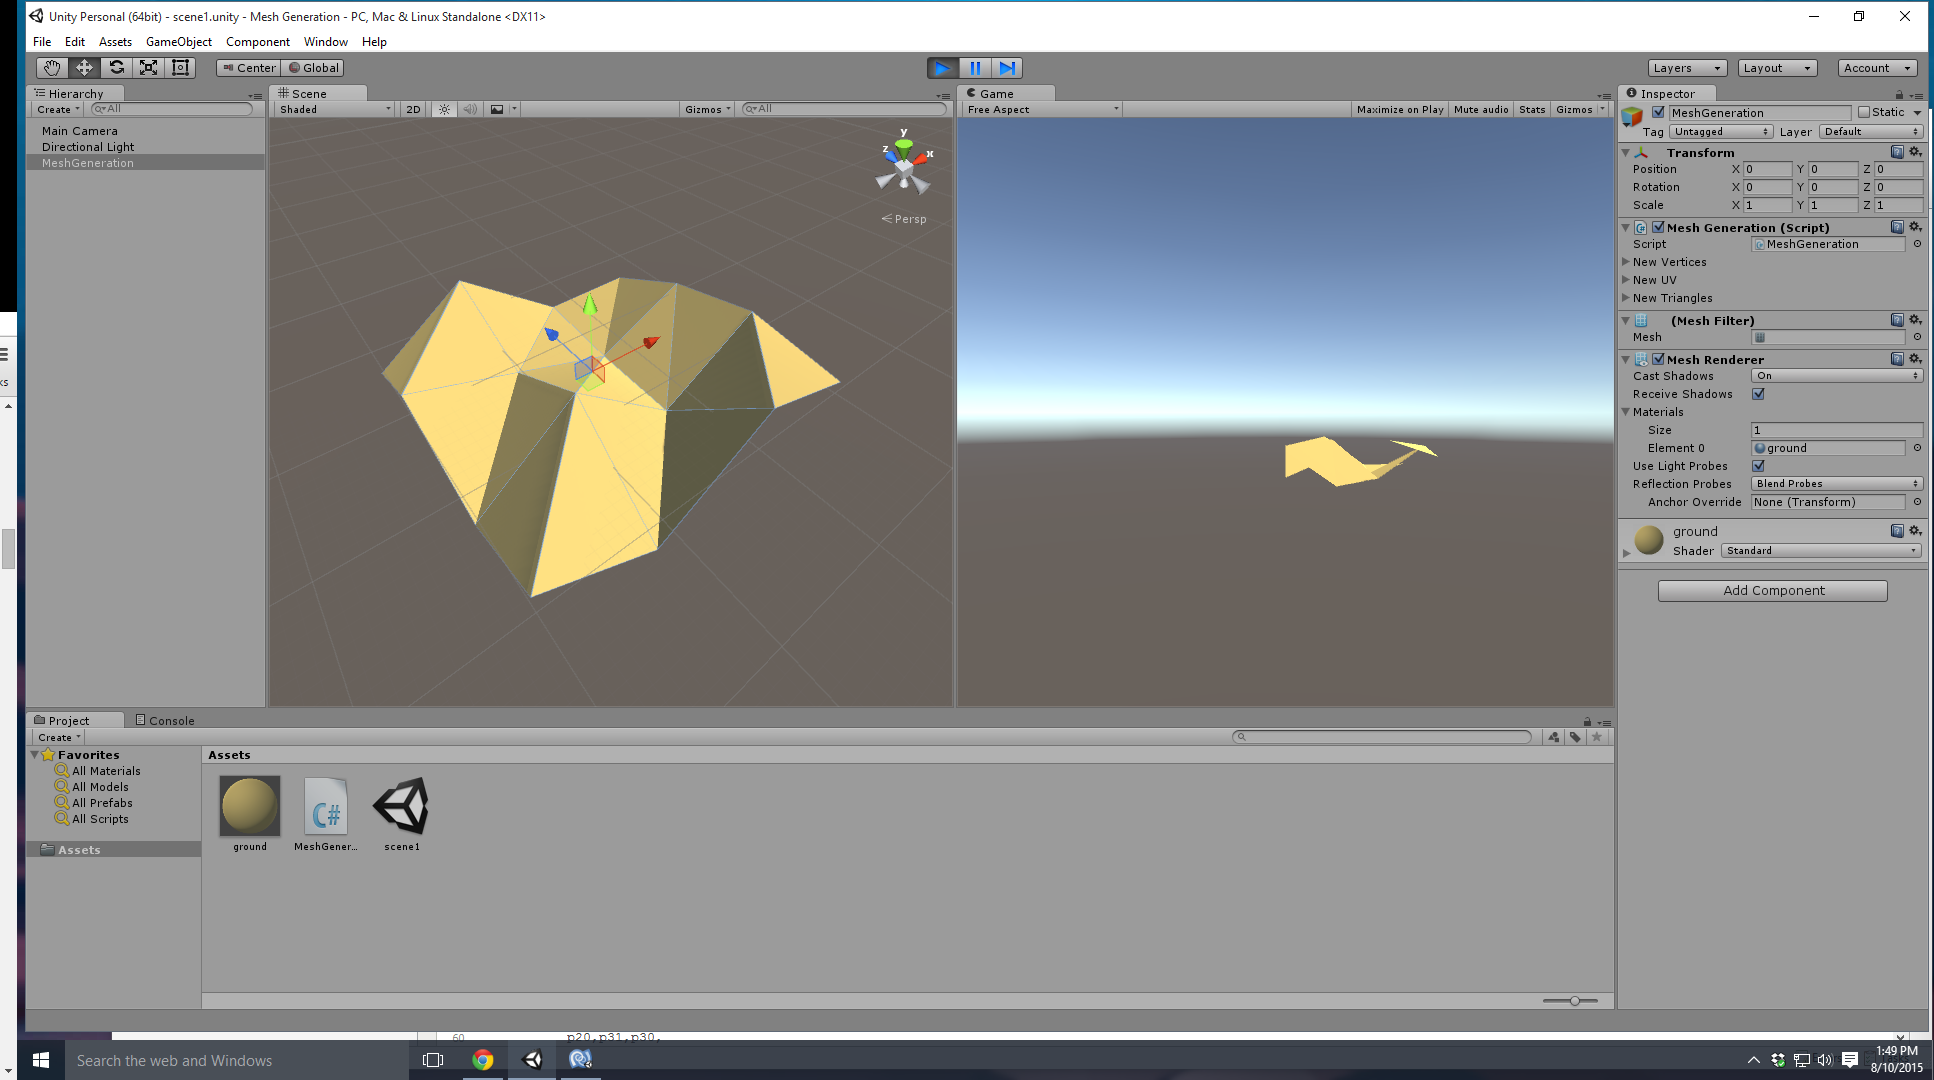Image resolution: width=1934 pixels, height=1080 pixels.
Task: Open the Component menu
Action: coord(258,42)
